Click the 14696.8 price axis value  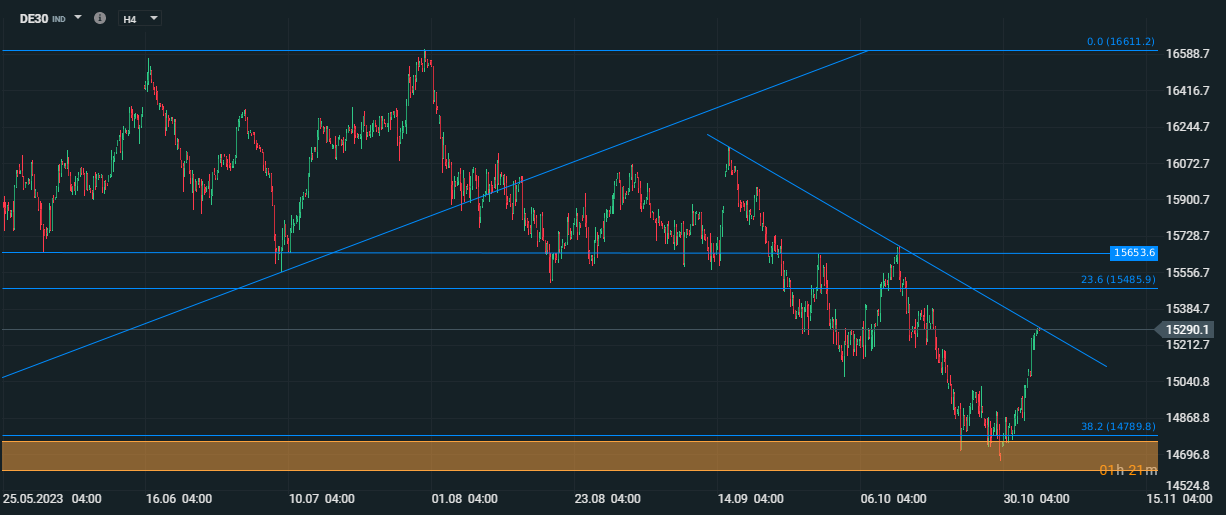tap(1188, 454)
